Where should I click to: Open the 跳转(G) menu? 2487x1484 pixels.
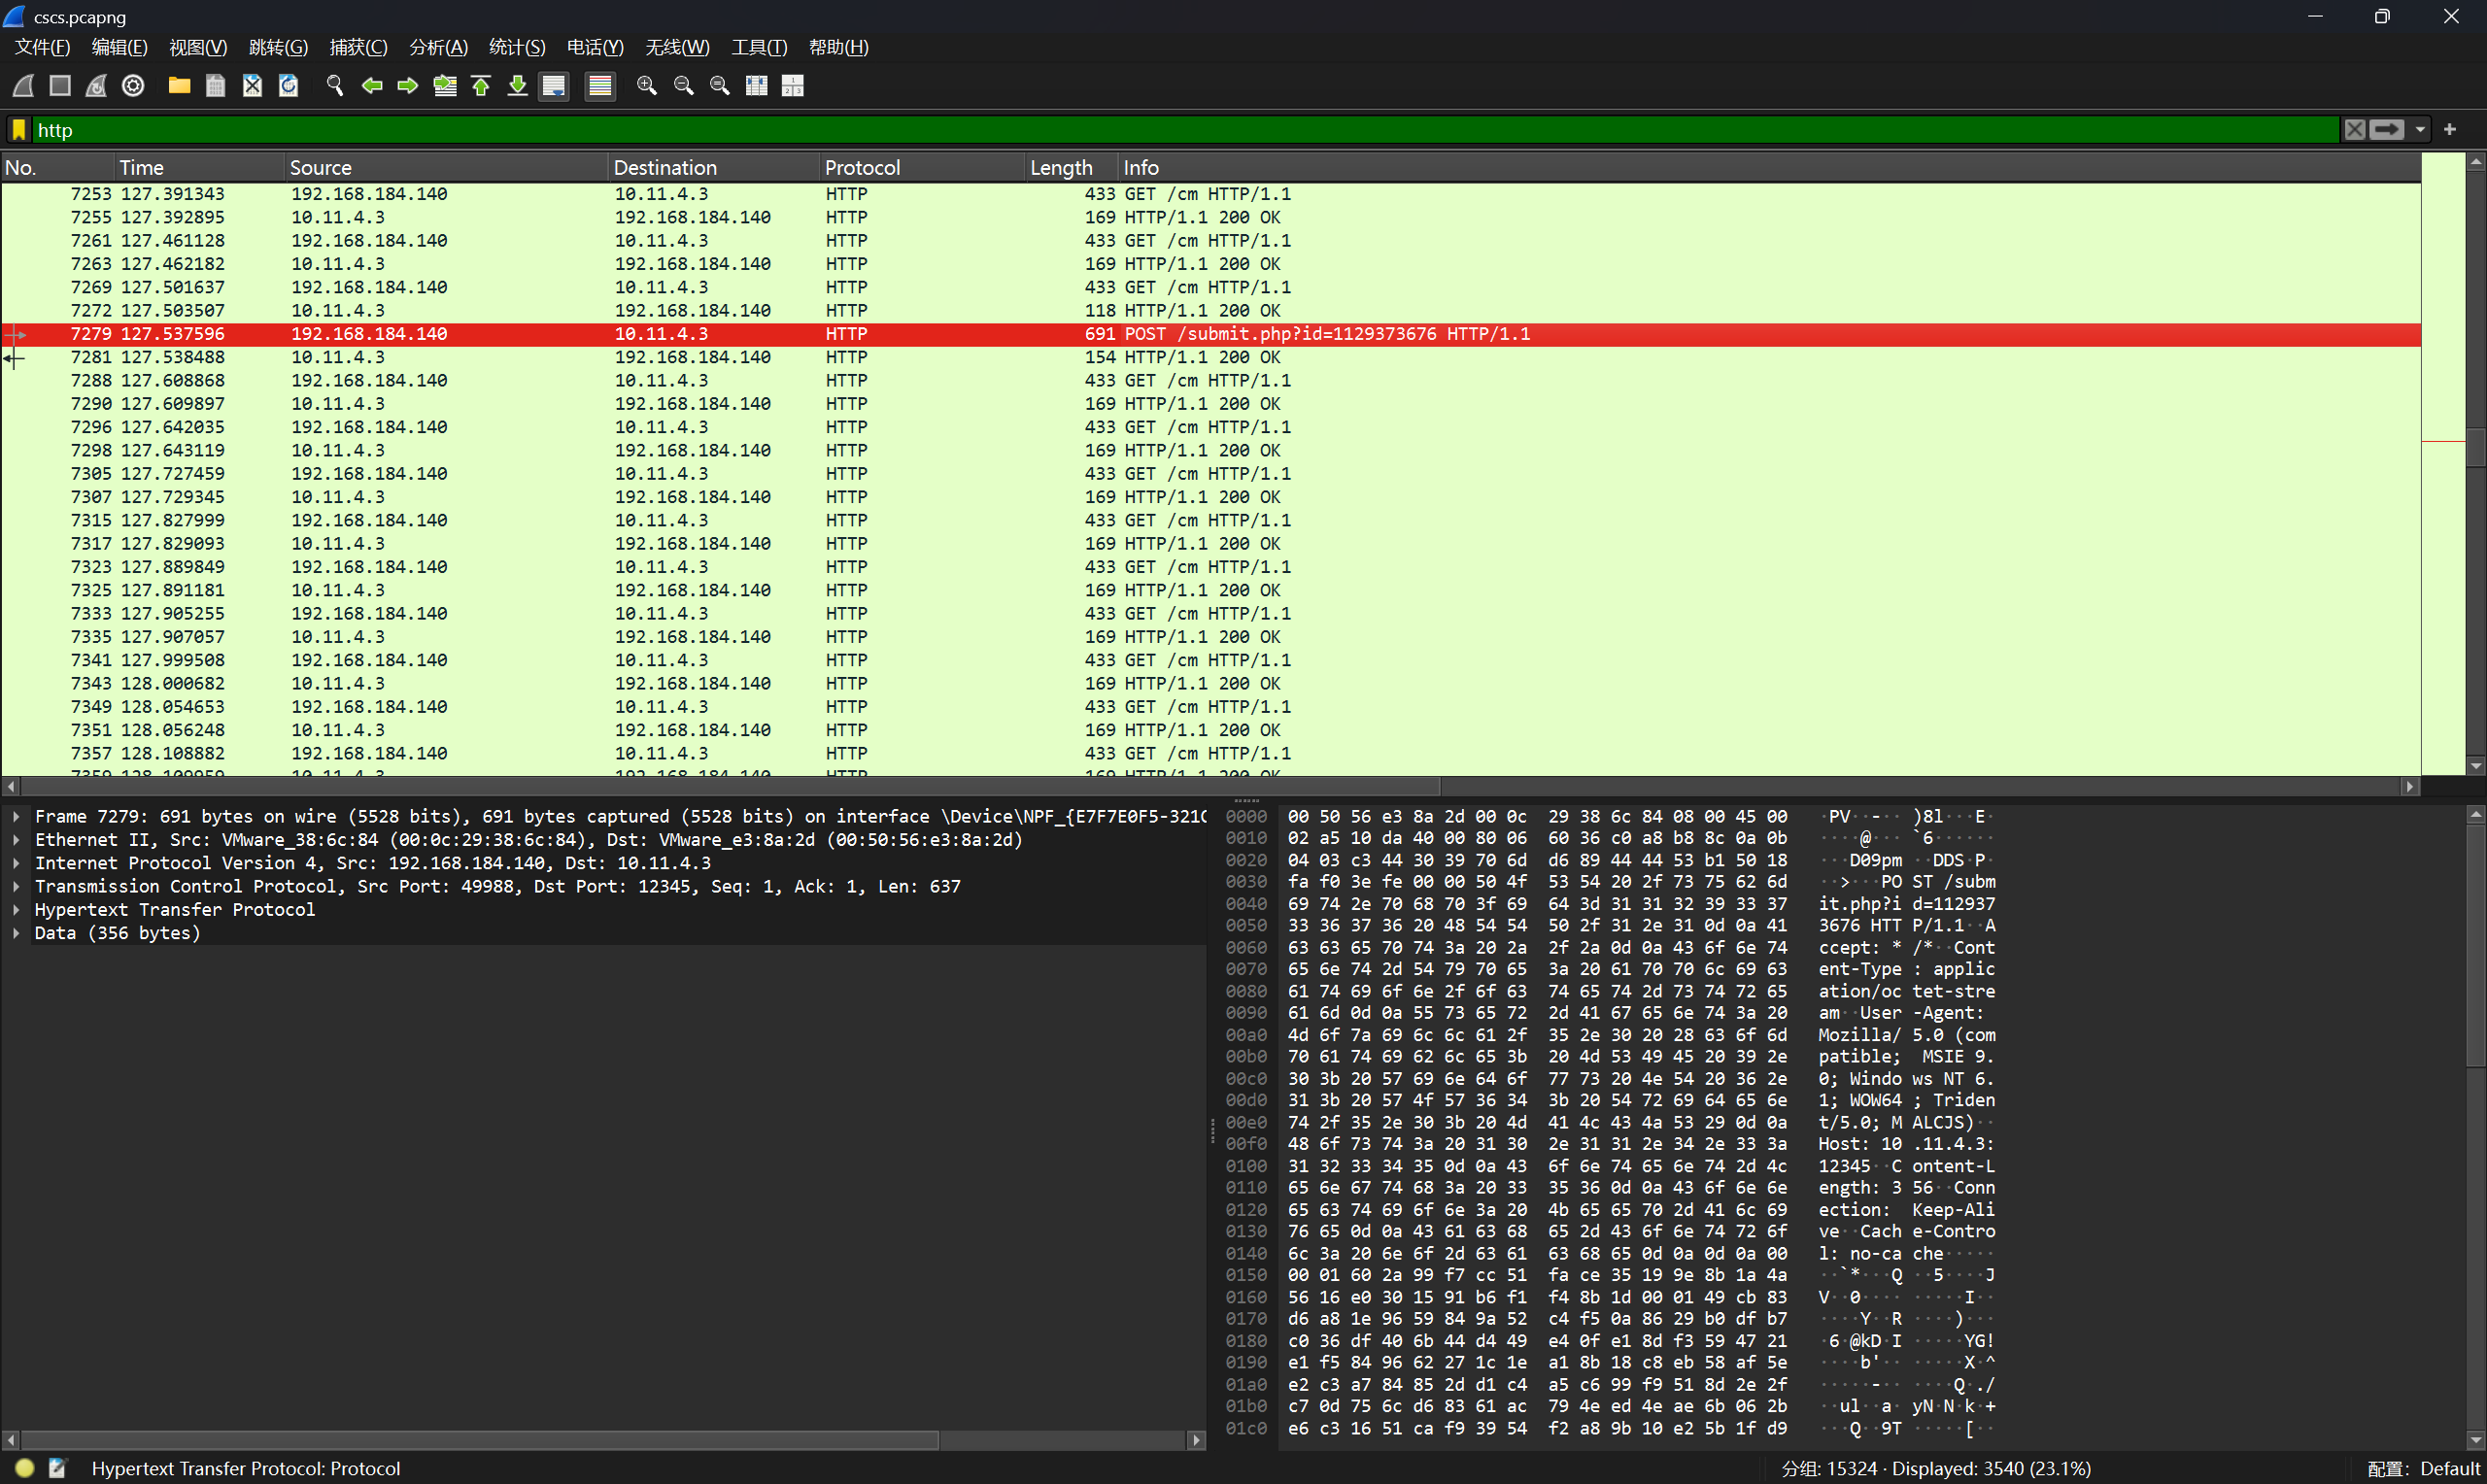[278, 47]
